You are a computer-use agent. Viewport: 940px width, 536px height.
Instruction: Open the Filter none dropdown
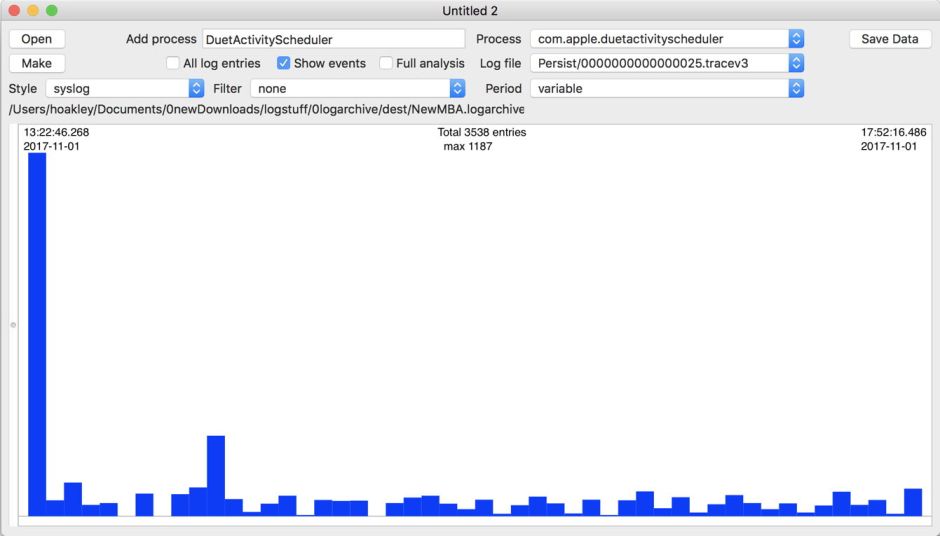click(358, 88)
